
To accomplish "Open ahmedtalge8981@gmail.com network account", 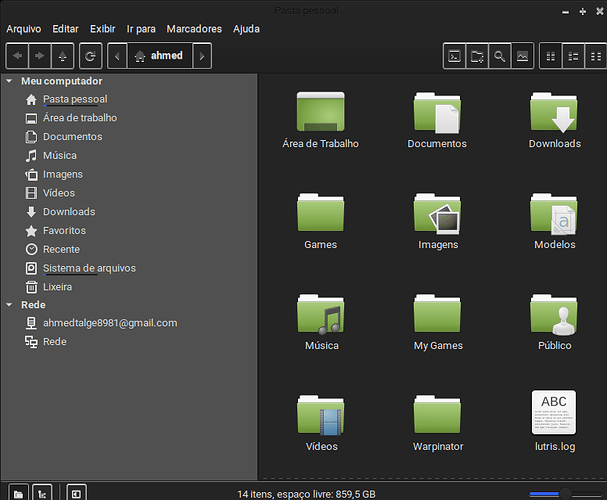I will [x=110, y=323].
